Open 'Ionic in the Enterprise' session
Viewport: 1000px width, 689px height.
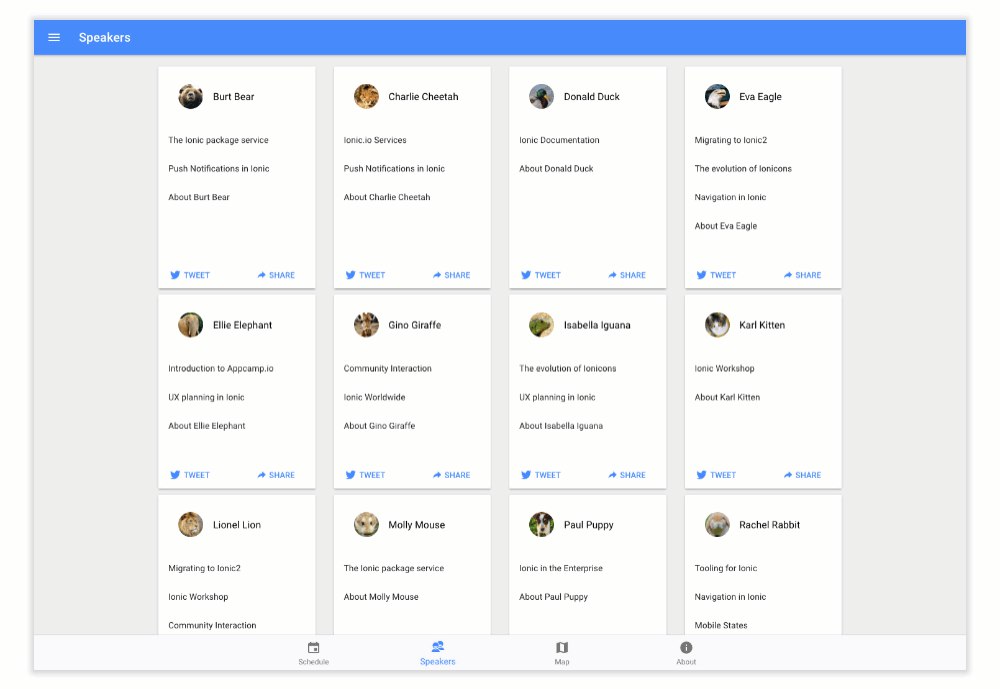pyautogui.click(x=561, y=568)
